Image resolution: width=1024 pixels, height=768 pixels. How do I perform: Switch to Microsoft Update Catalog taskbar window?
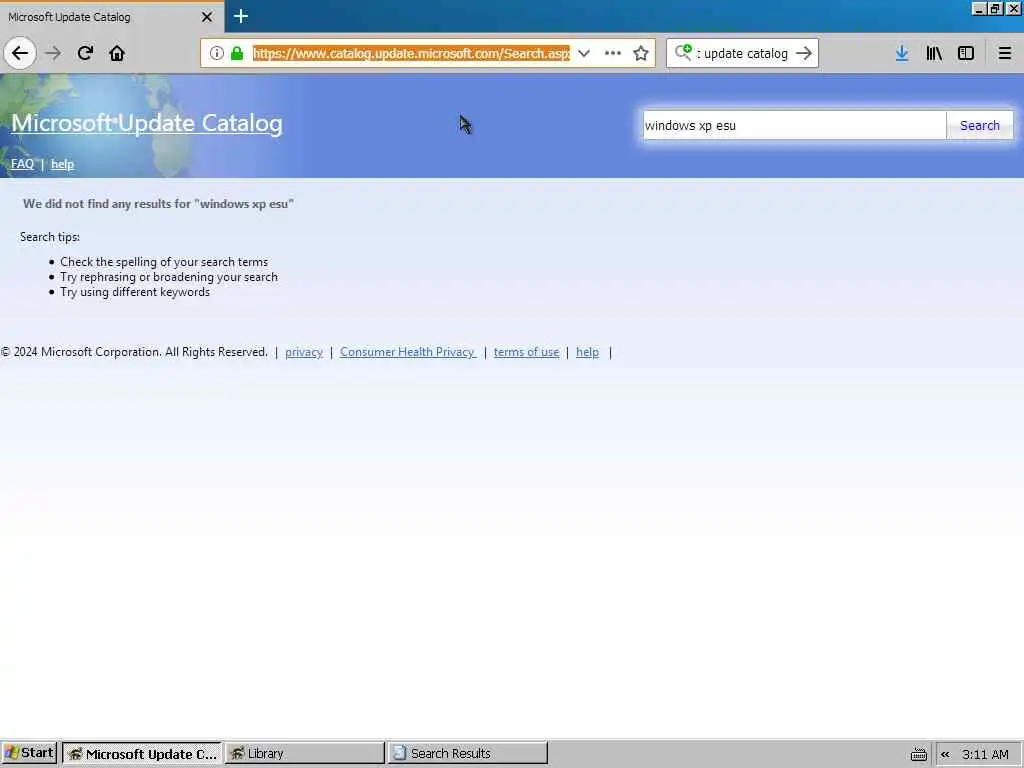pyautogui.click(x=142, y=753)
